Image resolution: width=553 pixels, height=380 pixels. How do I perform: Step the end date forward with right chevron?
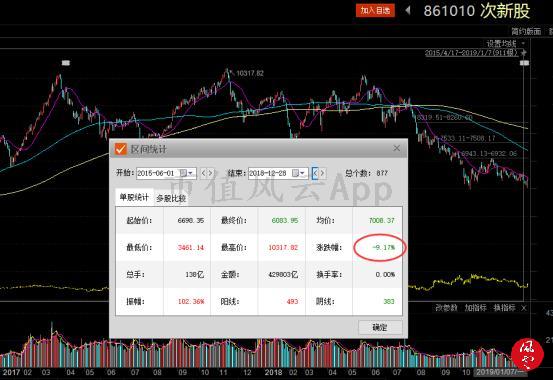click(x=322, y=173)
